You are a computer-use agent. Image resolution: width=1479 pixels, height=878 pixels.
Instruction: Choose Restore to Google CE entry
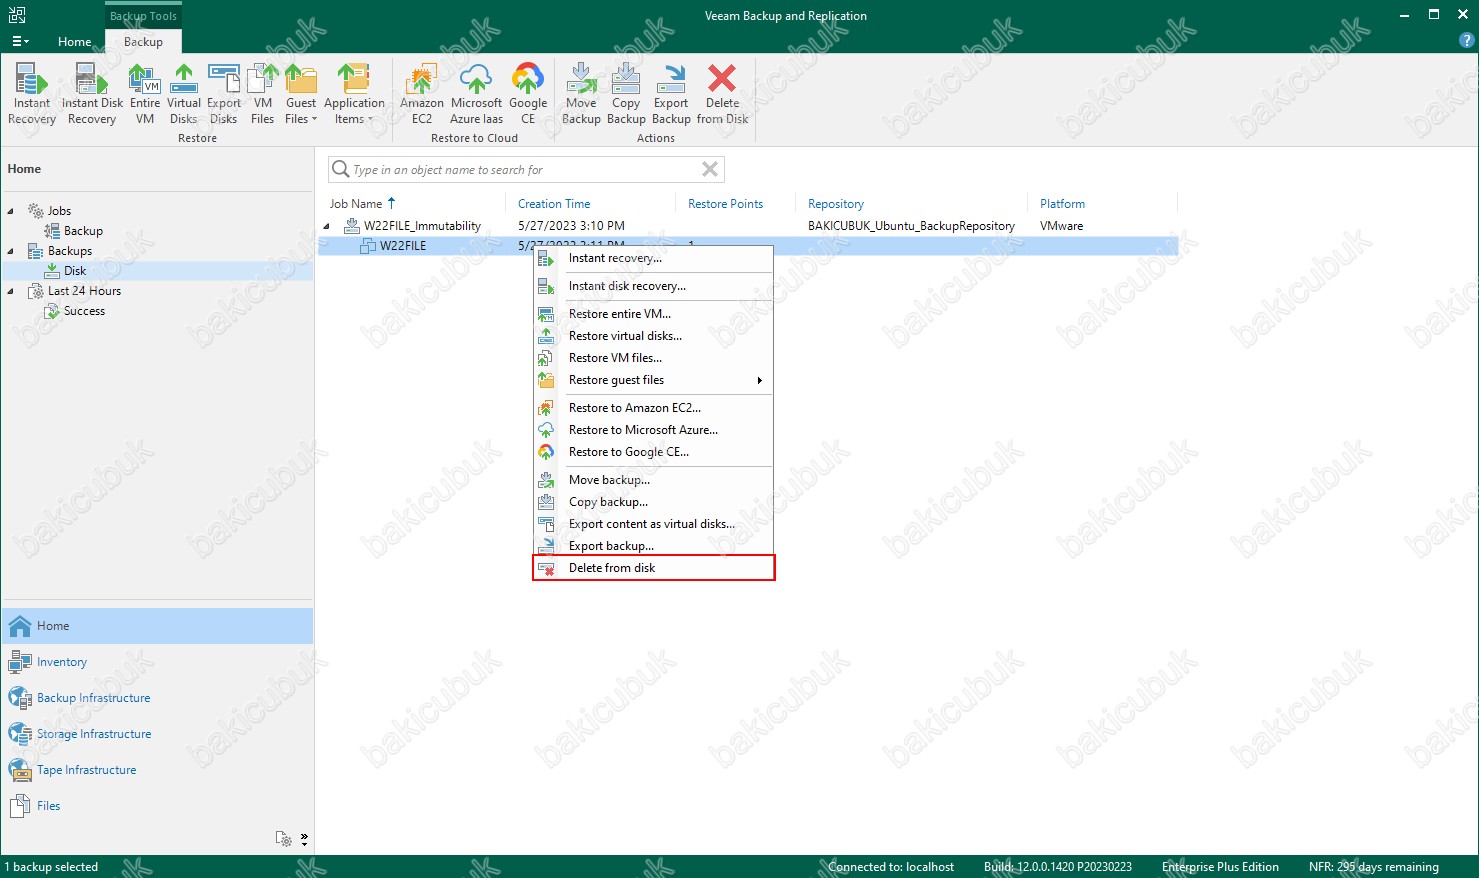point(654,452)
